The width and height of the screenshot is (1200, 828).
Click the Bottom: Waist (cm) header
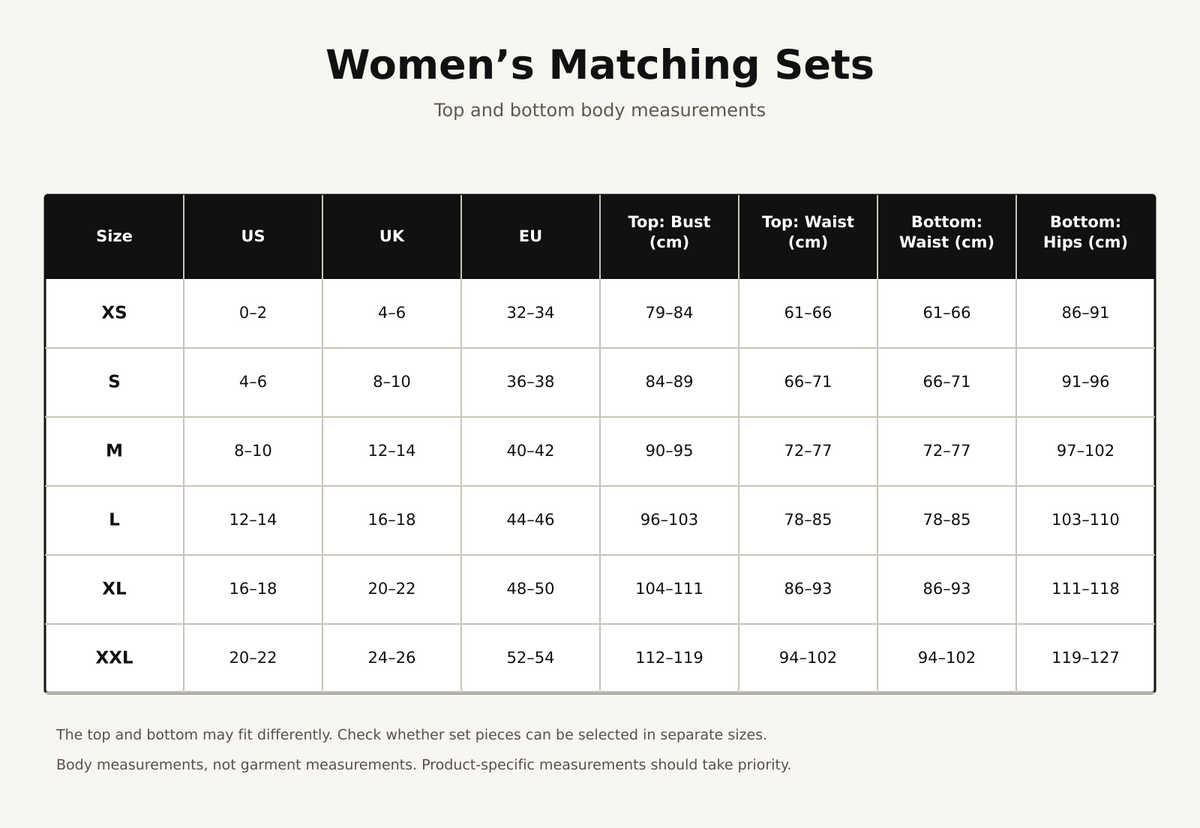[947, 236]
